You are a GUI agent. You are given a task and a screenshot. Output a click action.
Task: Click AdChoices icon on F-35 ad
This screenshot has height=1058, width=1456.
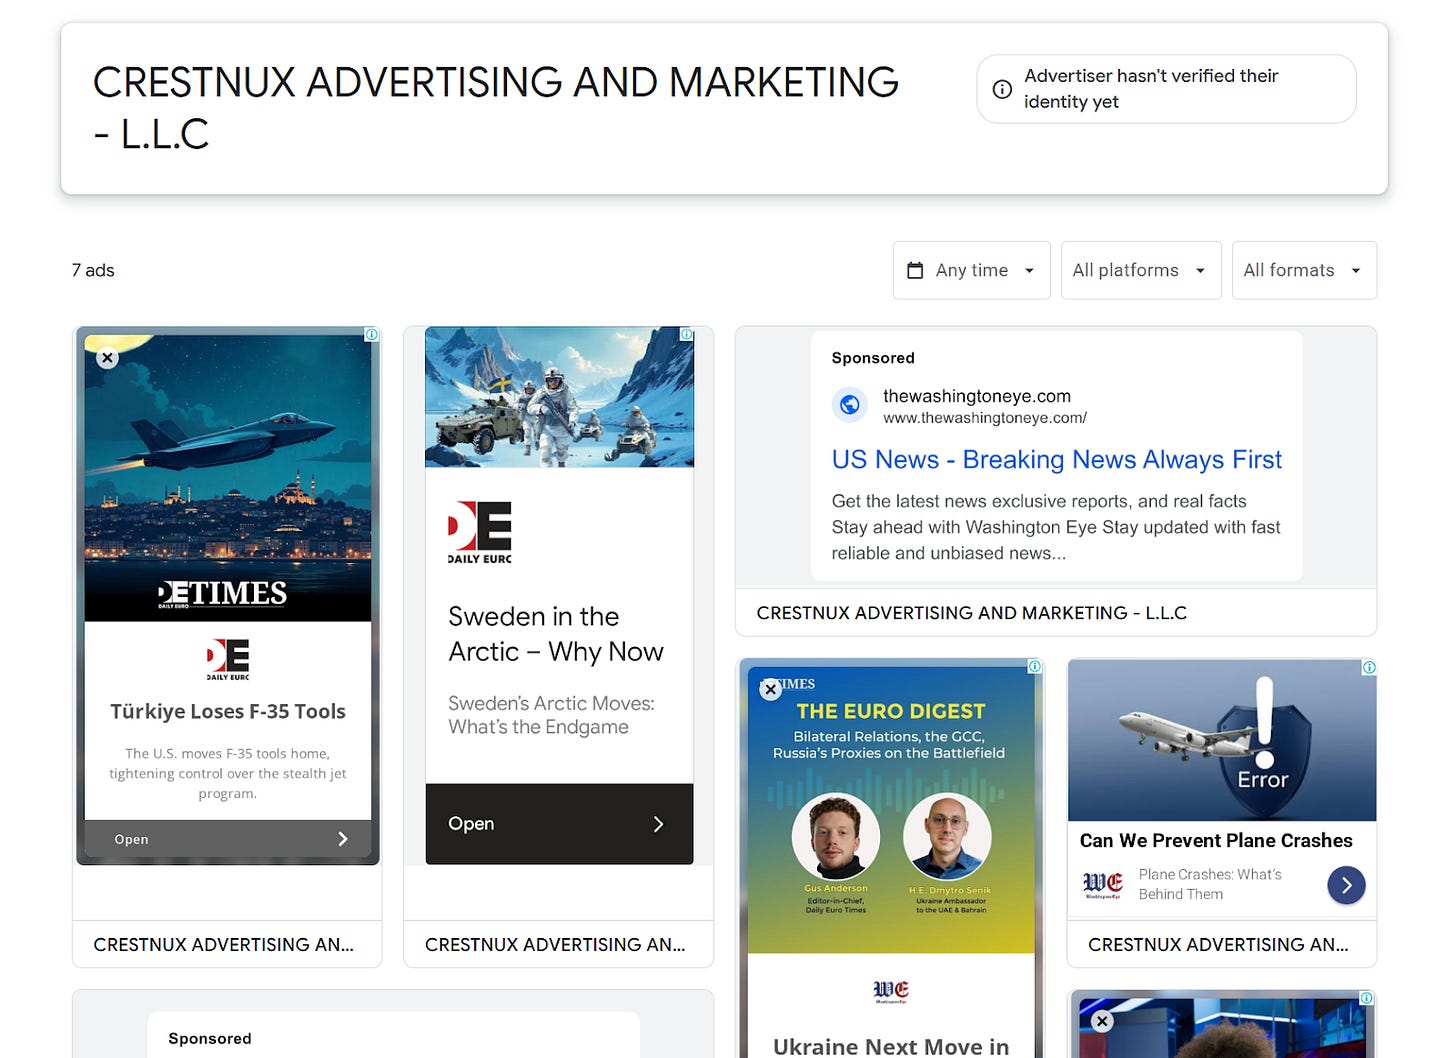pyautogui.click(x=371, y=335)
